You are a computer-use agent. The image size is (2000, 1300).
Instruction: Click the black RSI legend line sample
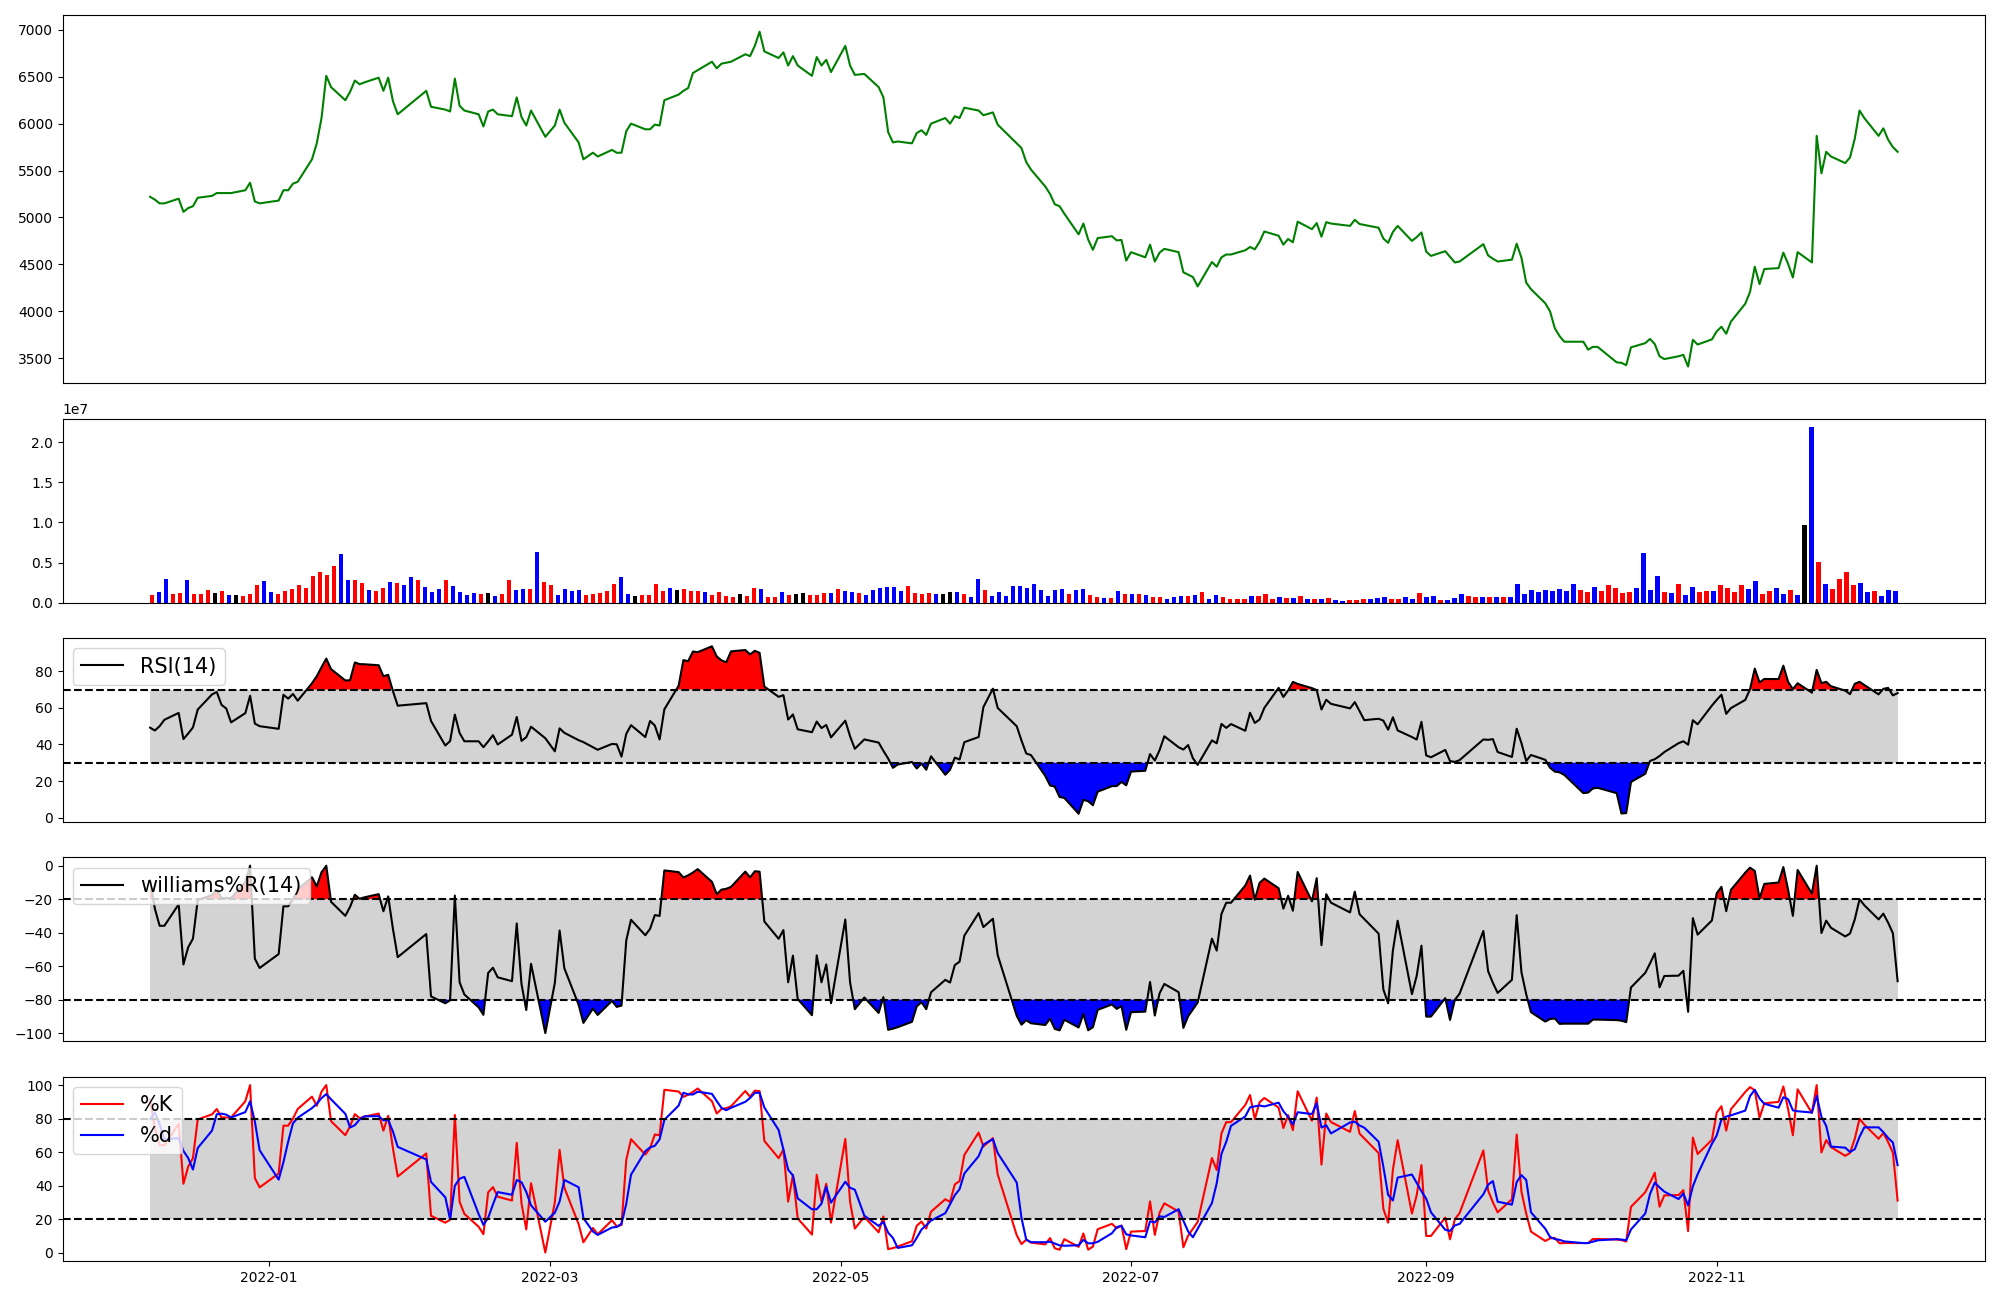(102, 666)
